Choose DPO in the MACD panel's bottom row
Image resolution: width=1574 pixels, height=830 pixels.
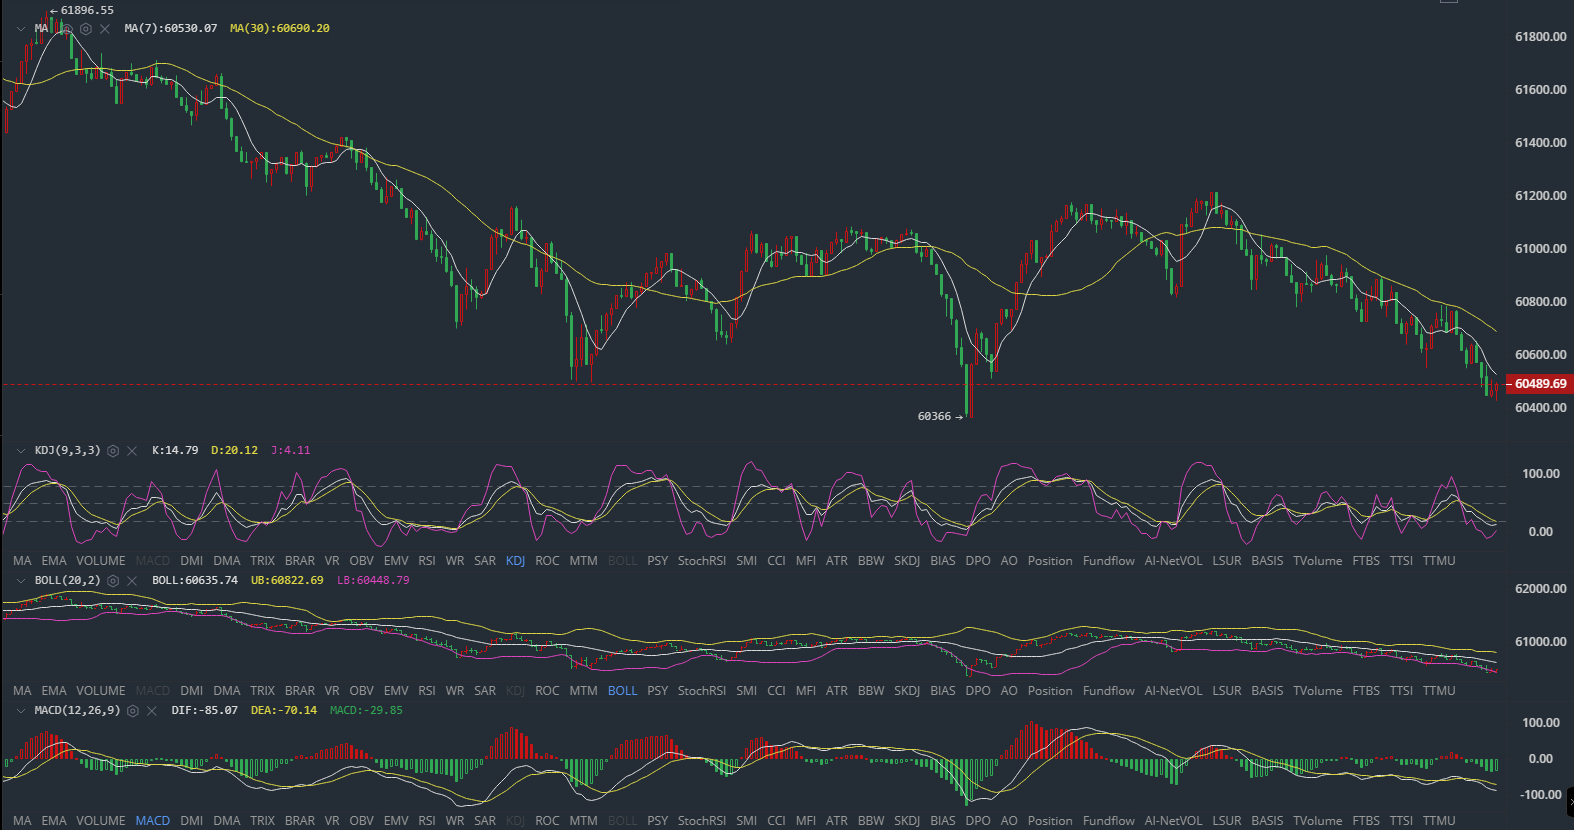[x=978, y=821]
